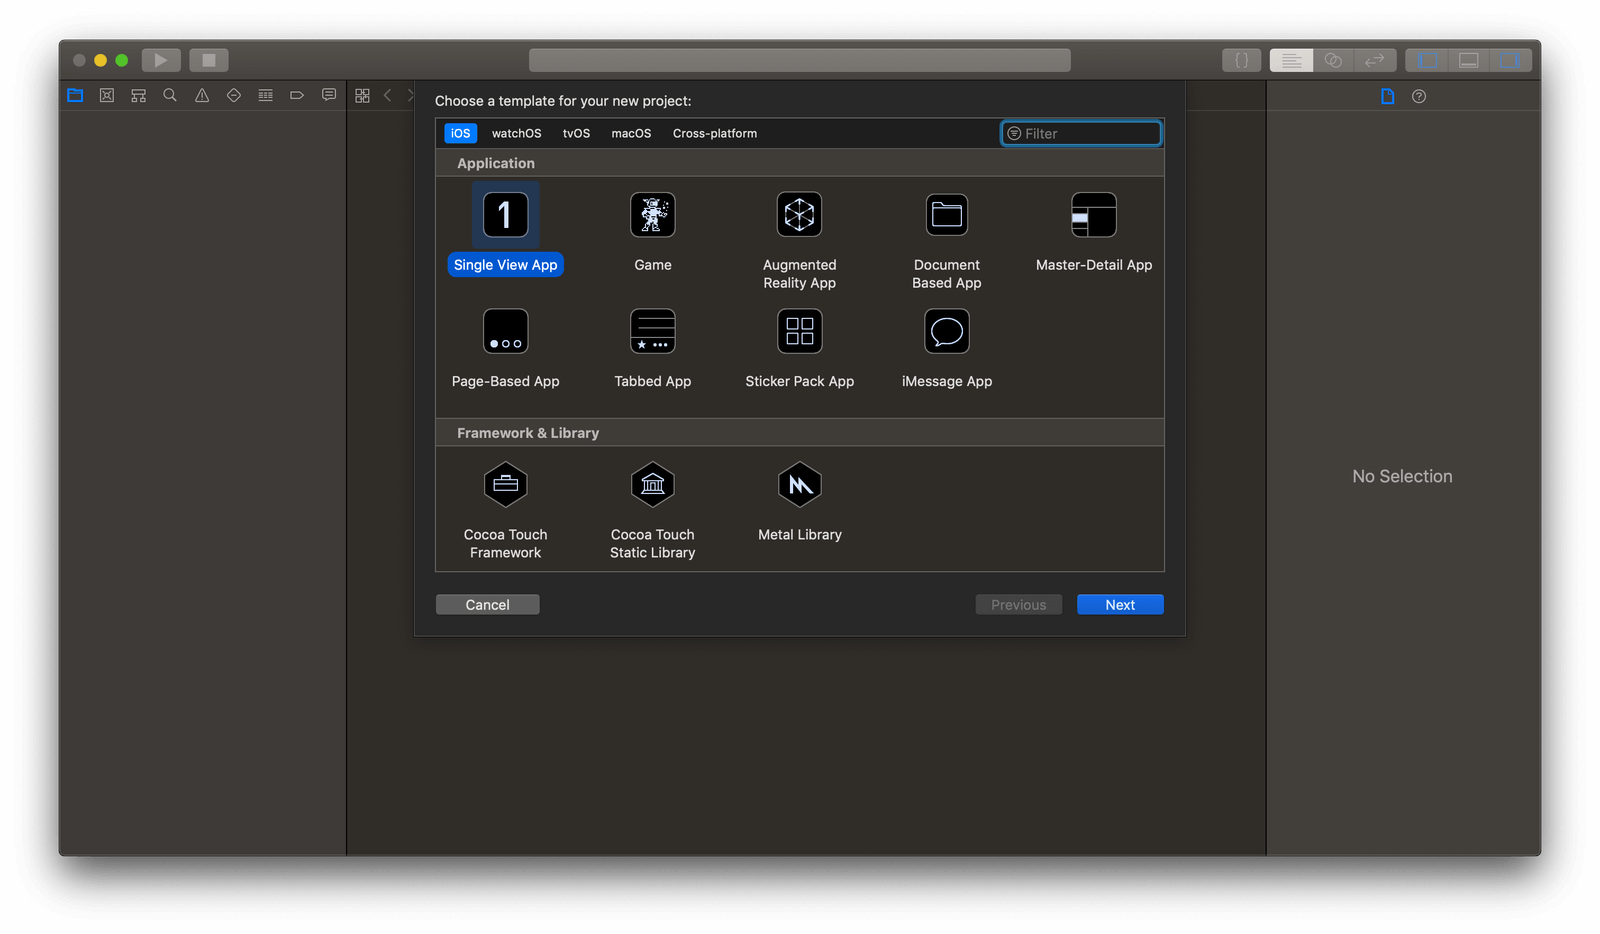Click the Next button
The height and width of the screenshot is (934, 1600).
tap(1119, 604)
